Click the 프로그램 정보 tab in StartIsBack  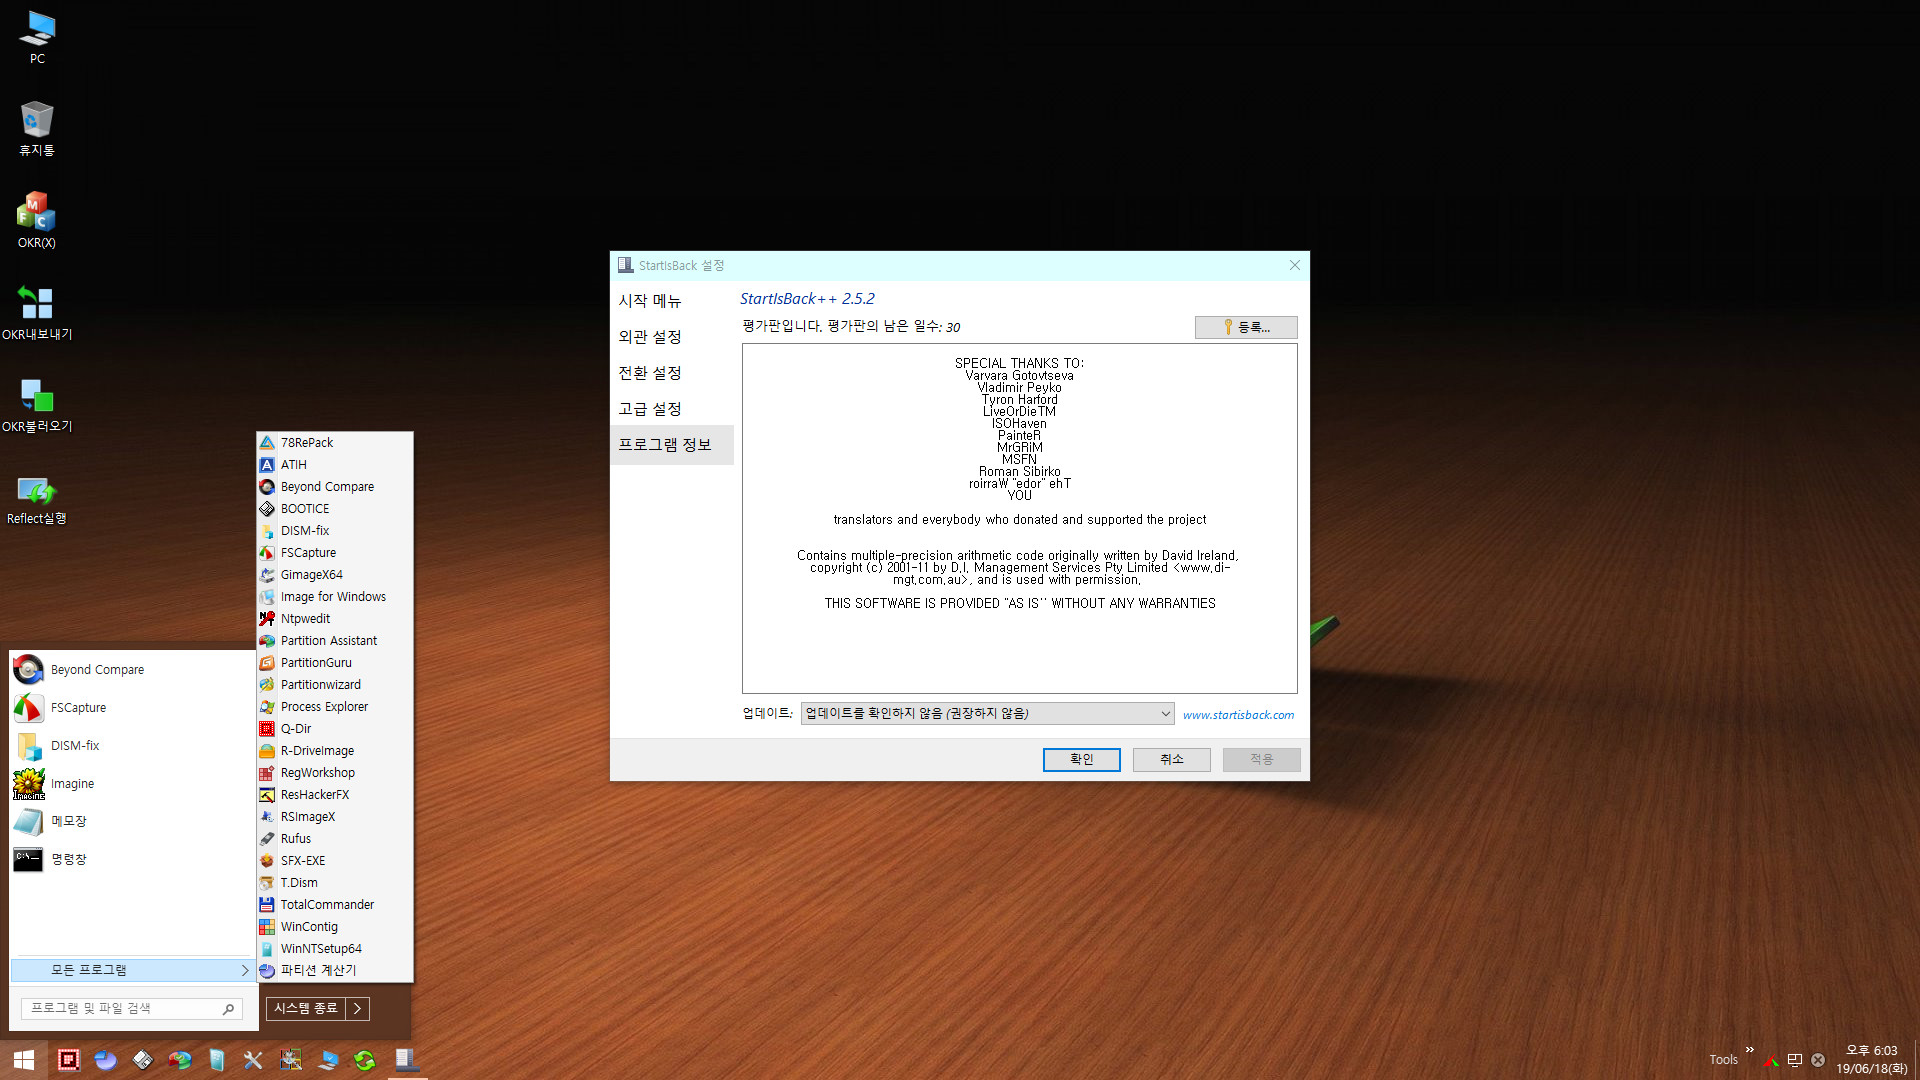[665, 444]
